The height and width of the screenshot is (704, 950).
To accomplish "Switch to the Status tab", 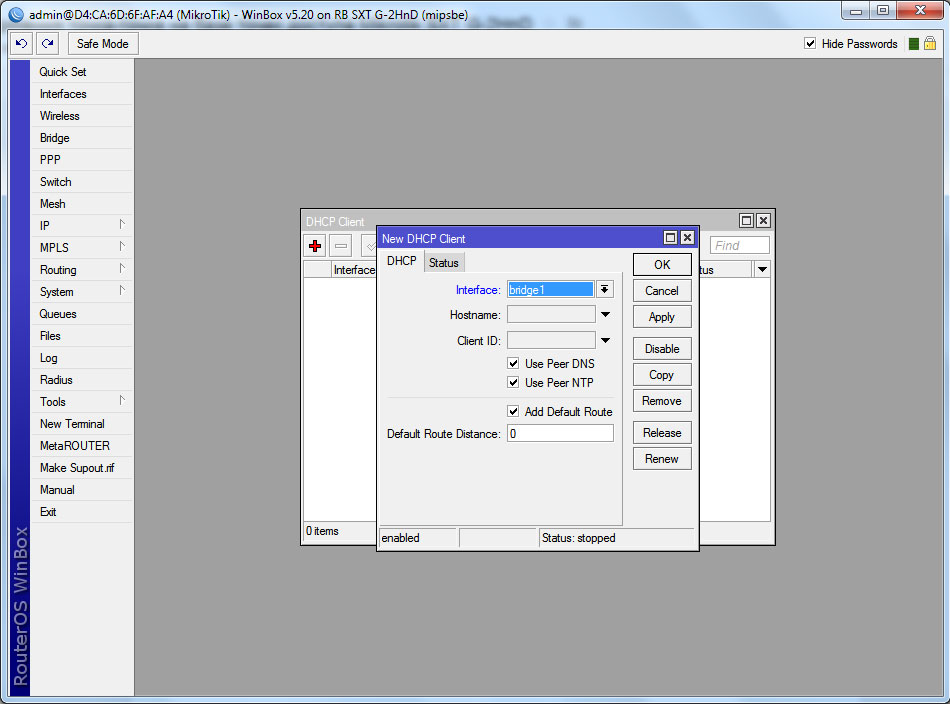I will (444, 263).
